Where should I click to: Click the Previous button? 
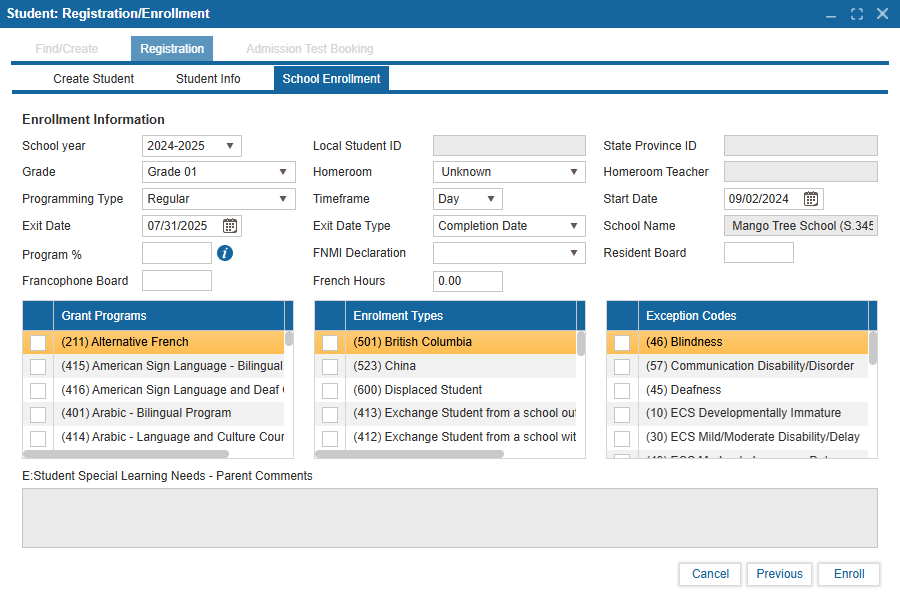coord(779,574)
